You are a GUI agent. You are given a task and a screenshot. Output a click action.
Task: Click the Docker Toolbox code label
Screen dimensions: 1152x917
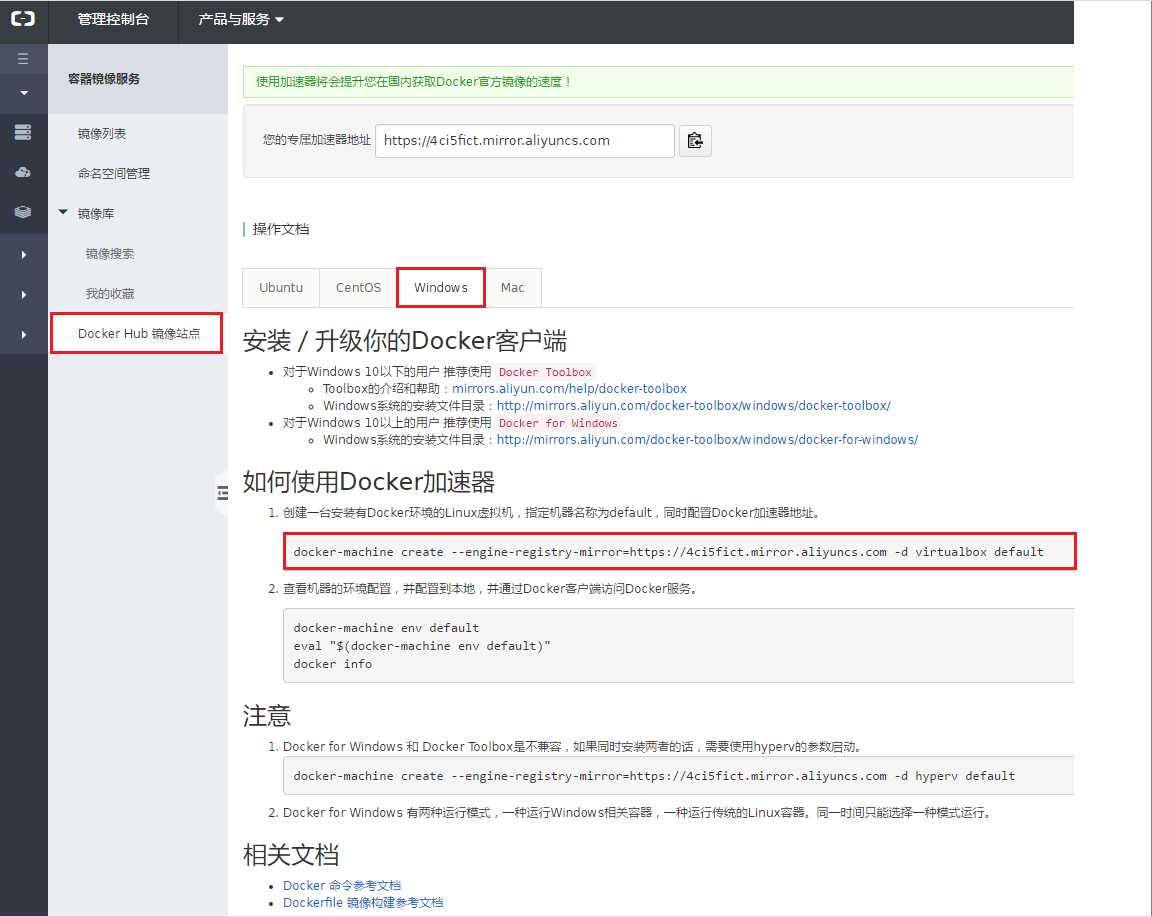click(x=545, y=372)
